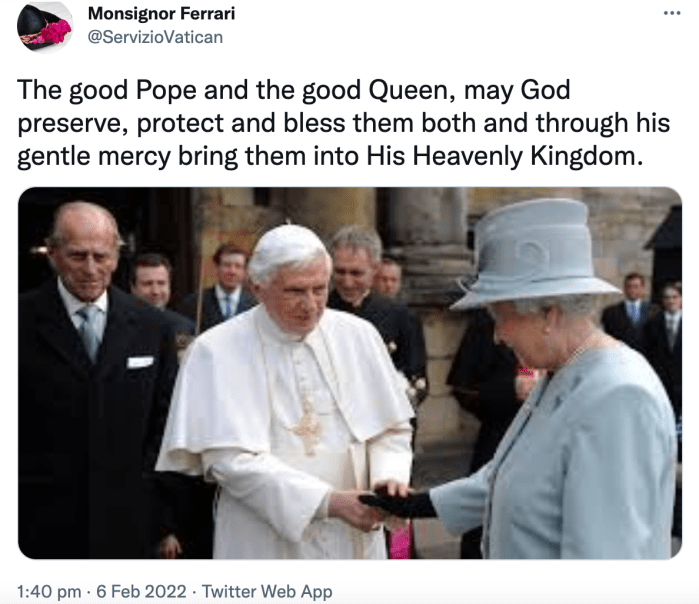This screenshot has height=604, width=699.
Task: Click the 6 Feb 2022 date
Action: click(141, 592)
